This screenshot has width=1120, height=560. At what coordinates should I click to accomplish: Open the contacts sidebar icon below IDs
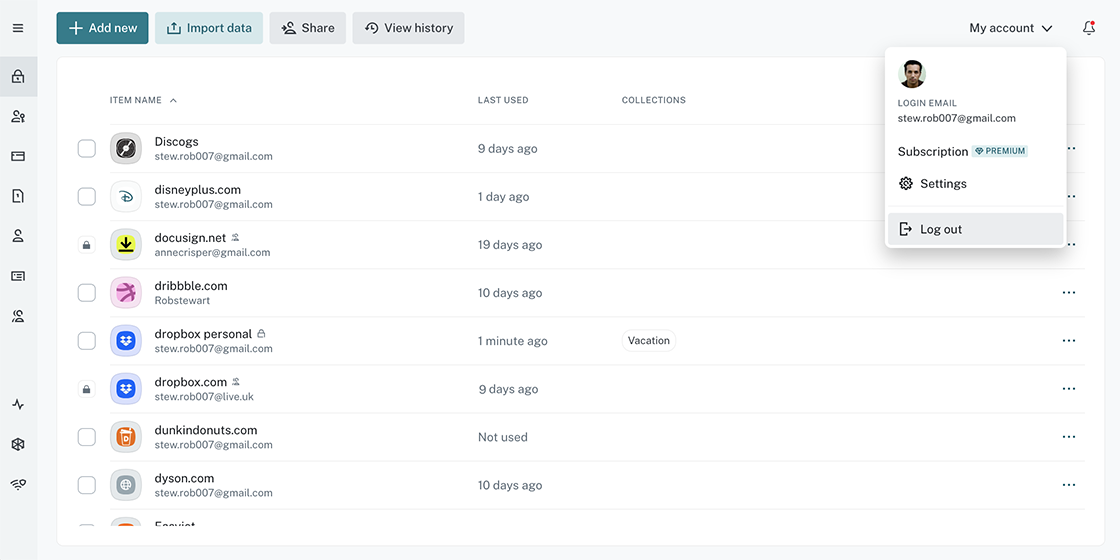(x=18, y=316)
